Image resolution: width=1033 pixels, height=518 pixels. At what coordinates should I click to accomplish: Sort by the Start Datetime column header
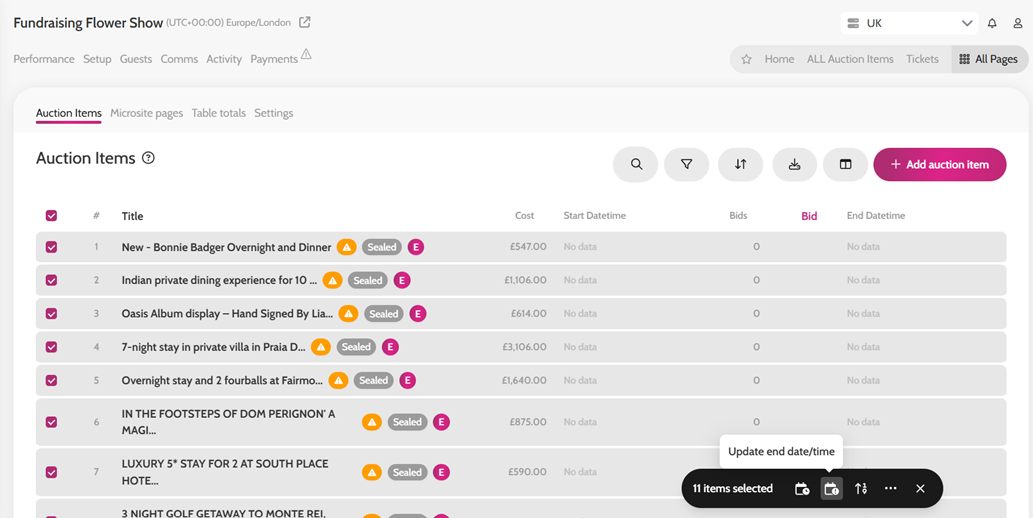[594, 216]
